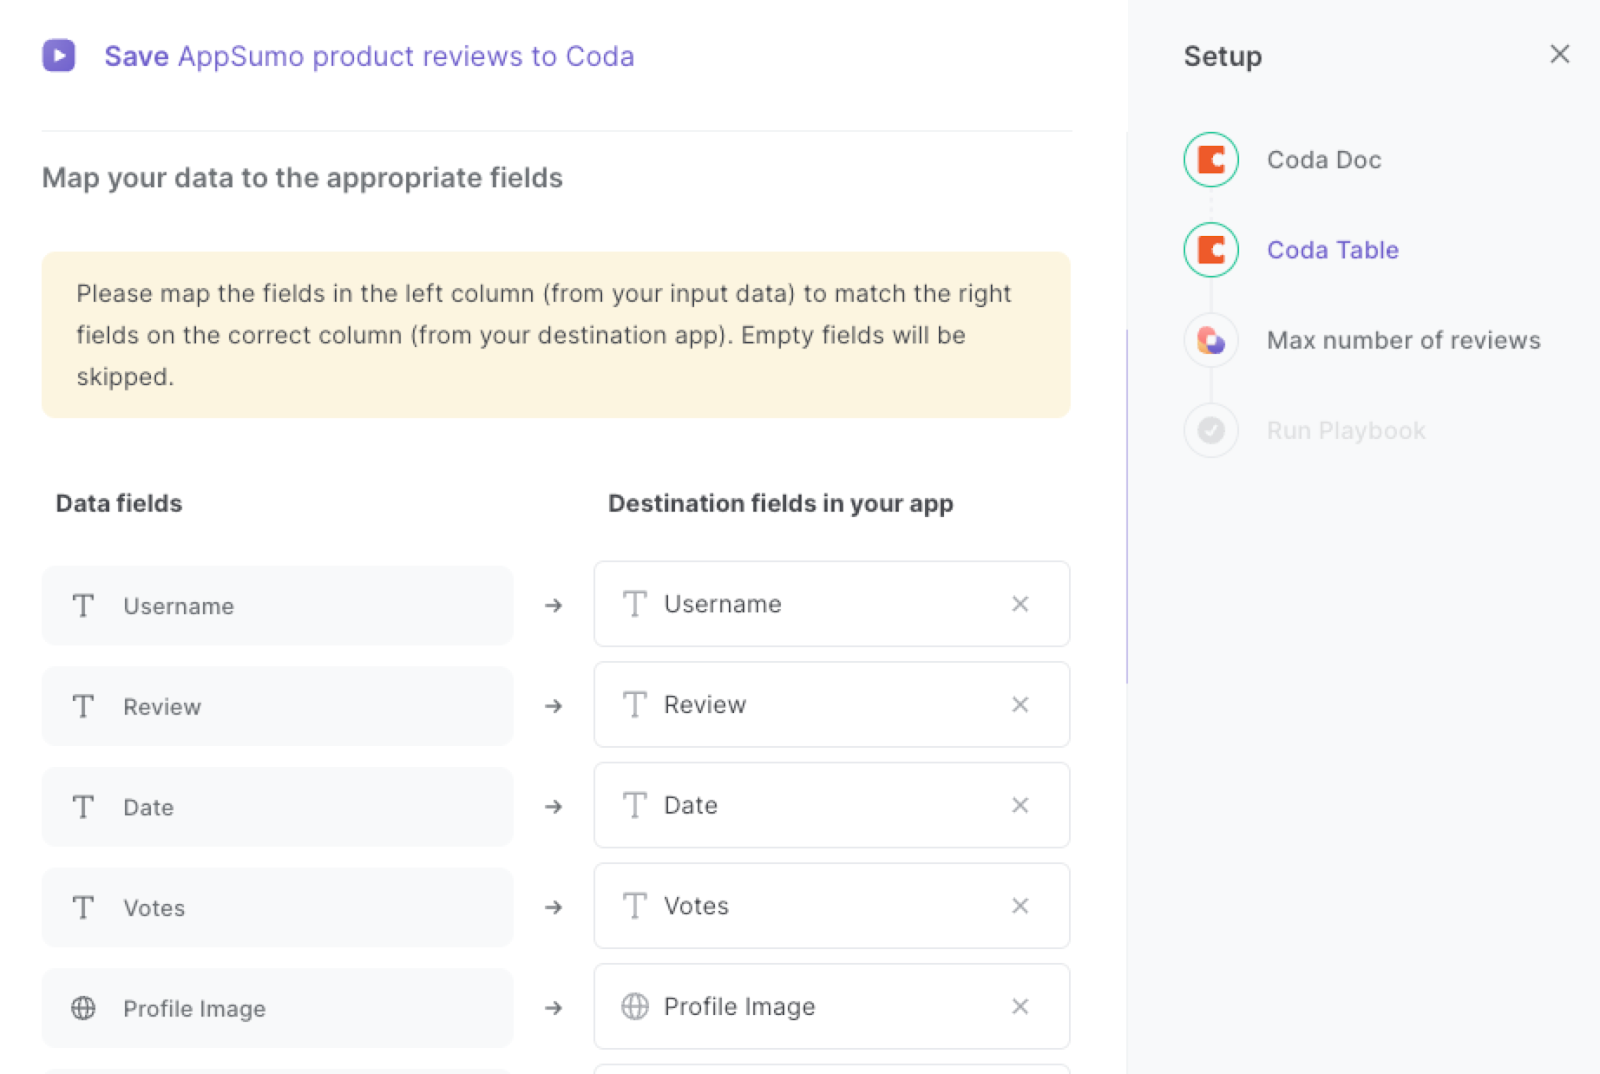This screenshot has width=1600, height=1074.
Task: Click the purple playbook play icon
Action: (x=59, y=55)
